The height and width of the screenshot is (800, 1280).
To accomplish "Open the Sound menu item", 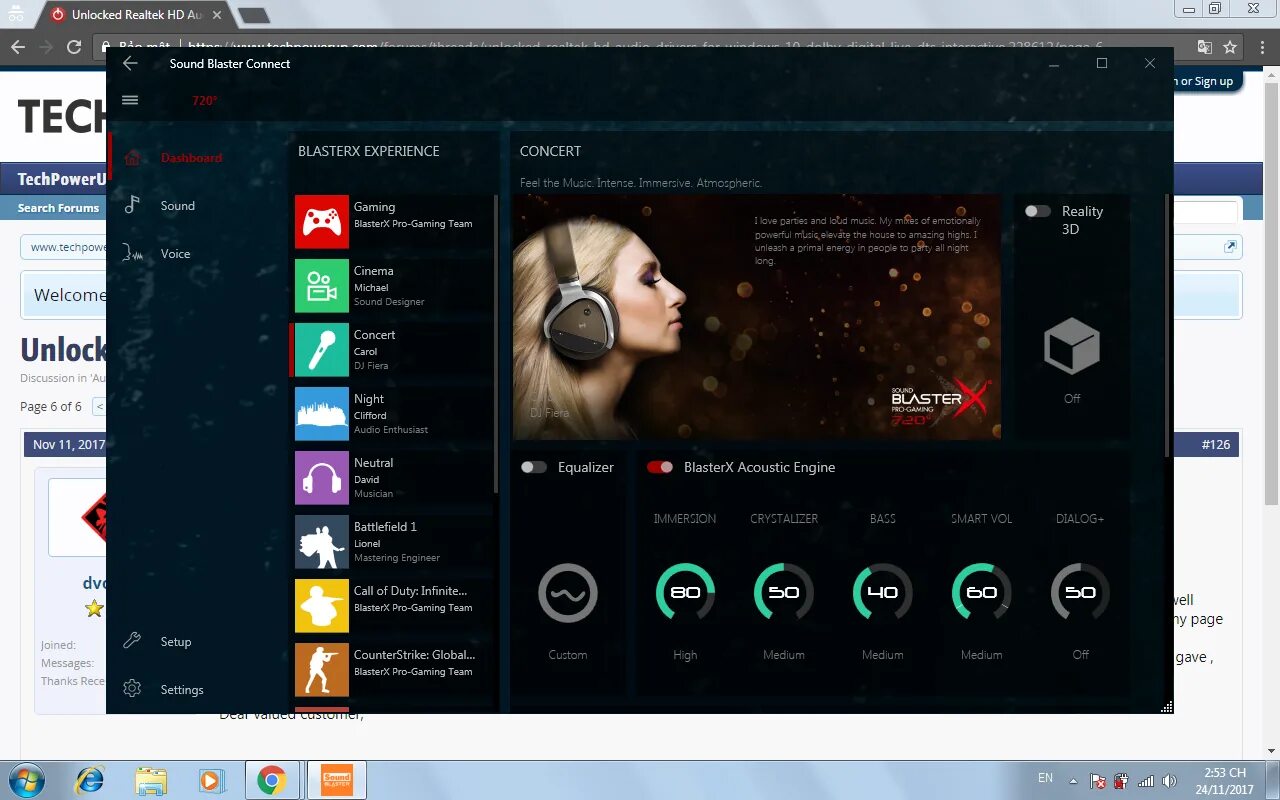I will click(x=178, y=206).
